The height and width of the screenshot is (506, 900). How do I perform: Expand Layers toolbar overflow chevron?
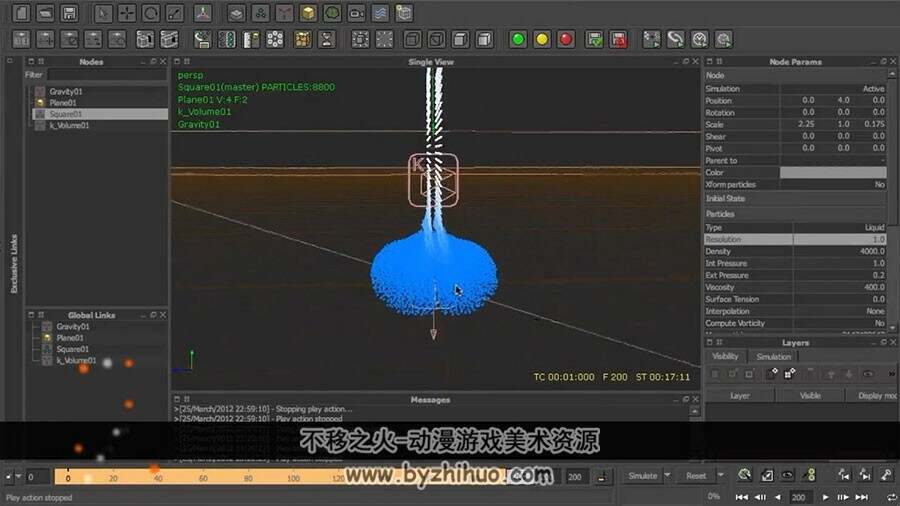point(892,374)
